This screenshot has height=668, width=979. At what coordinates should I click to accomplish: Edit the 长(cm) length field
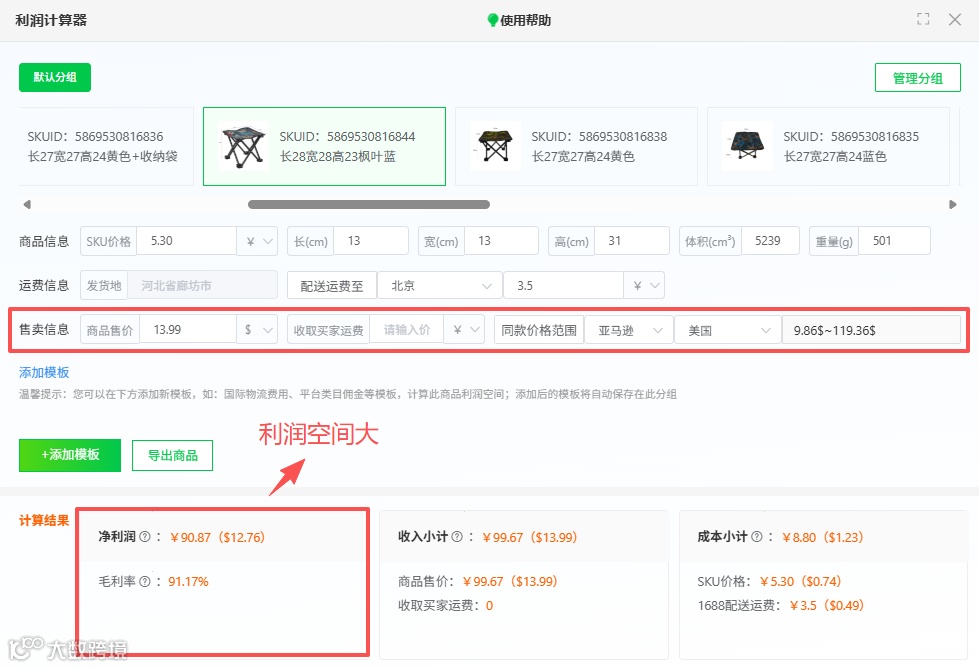[371, 241]
